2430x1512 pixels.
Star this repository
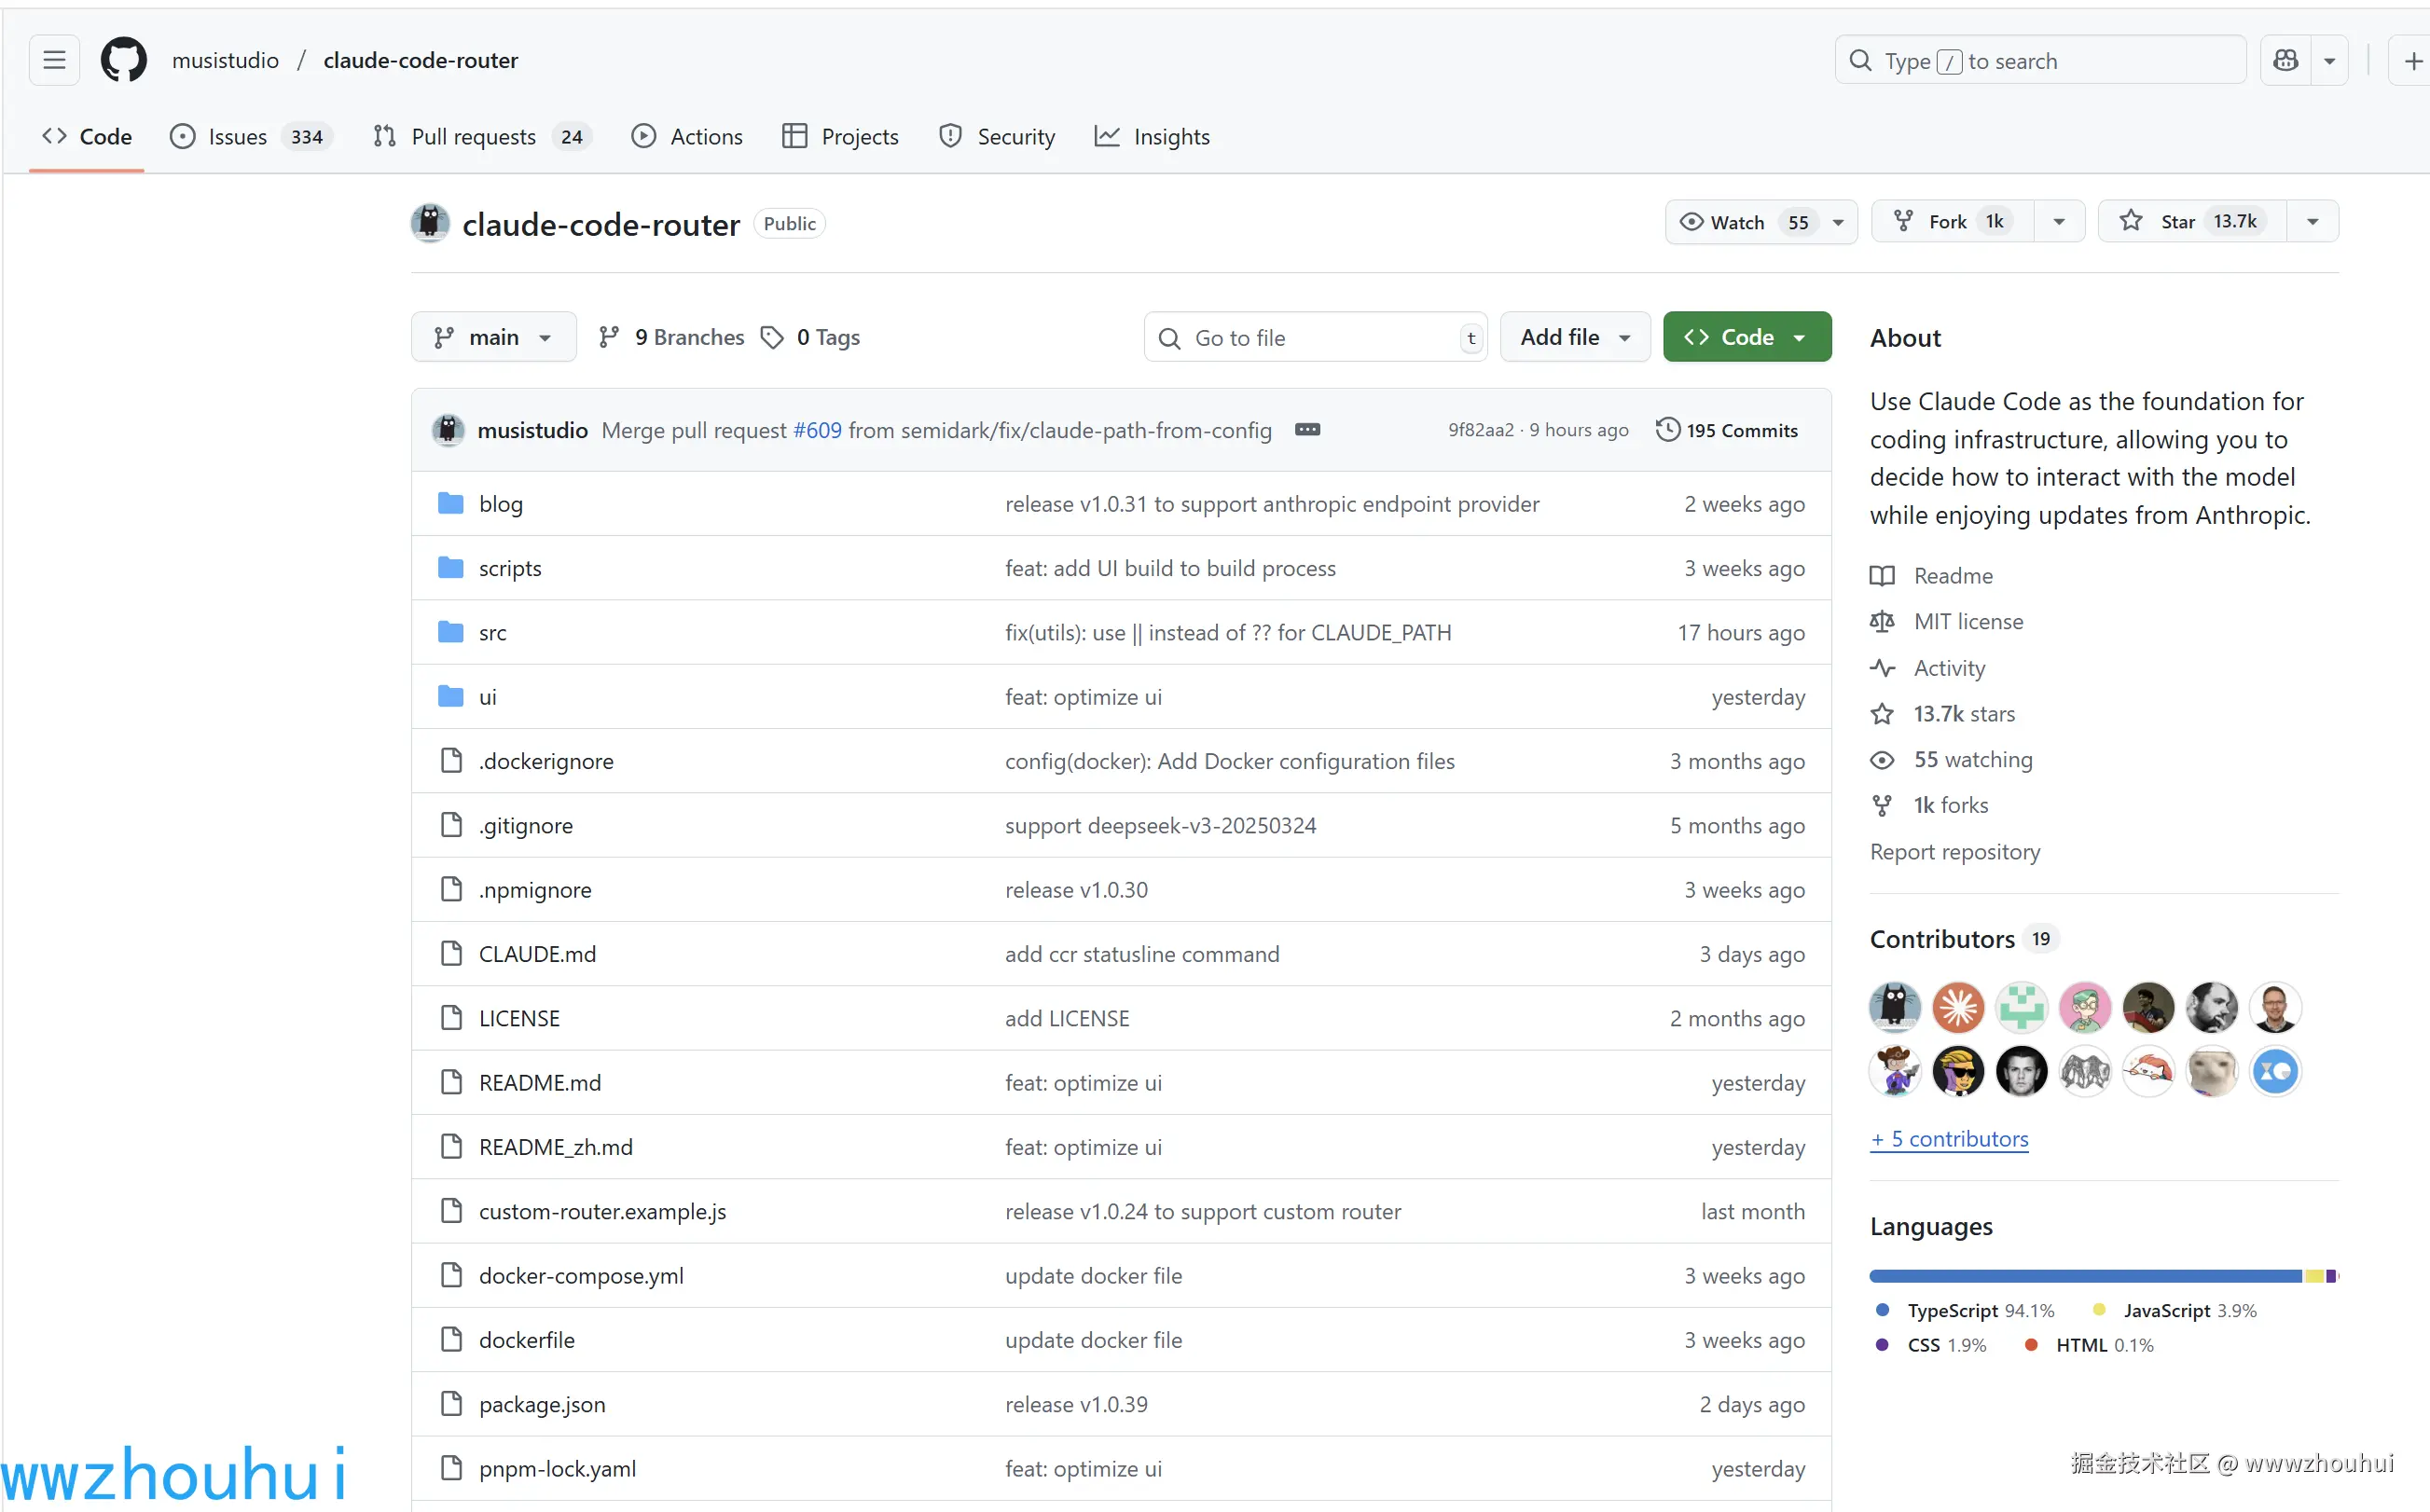2191,222
